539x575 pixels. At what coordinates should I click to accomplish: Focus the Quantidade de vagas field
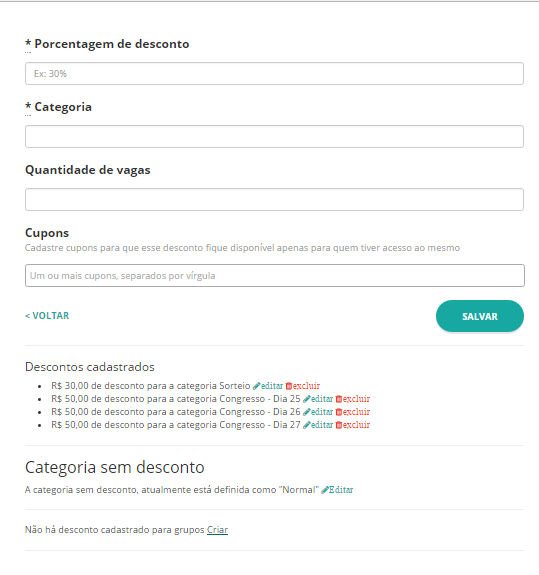(274, 199)
